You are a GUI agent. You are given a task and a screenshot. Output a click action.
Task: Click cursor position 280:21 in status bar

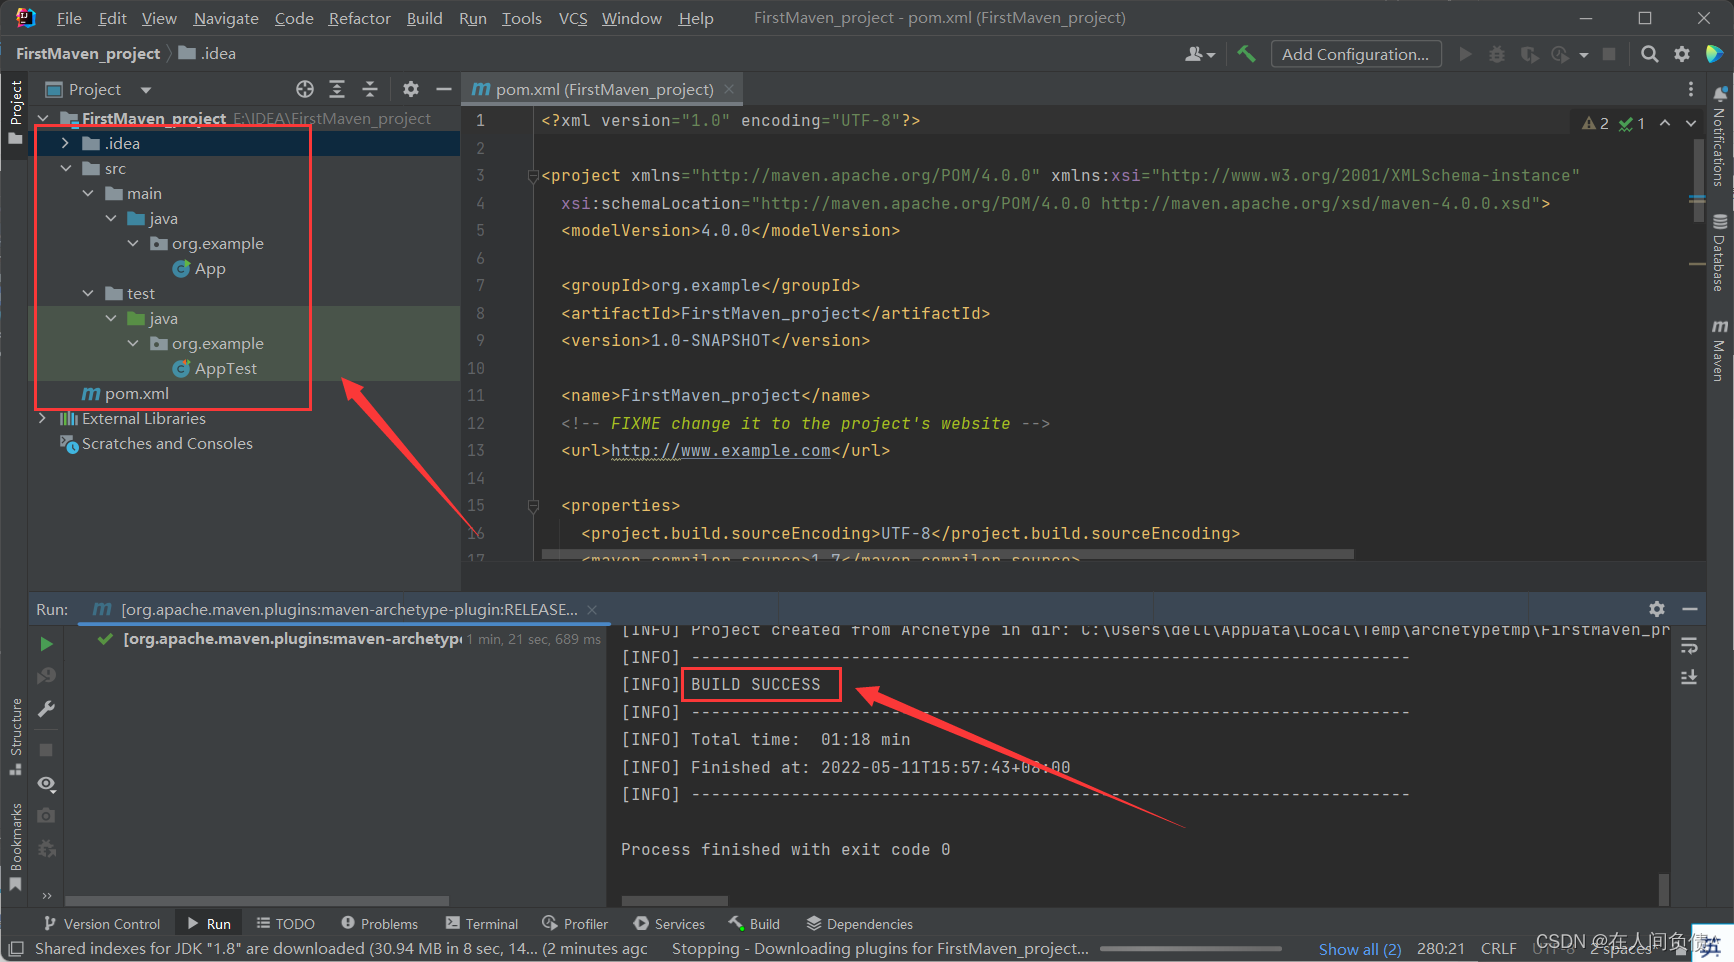[x=1440, y=948]
